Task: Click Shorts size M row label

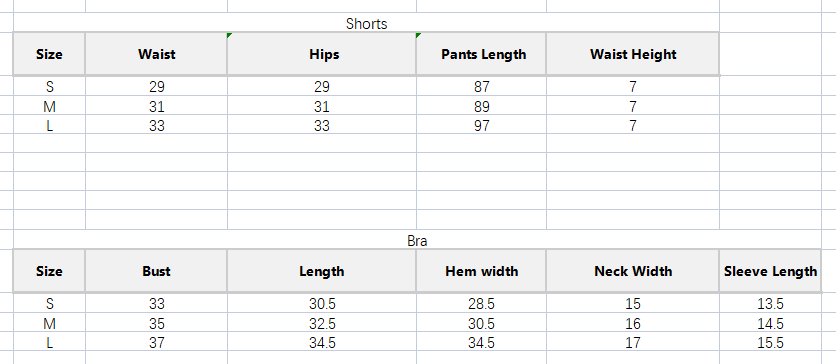Action: click(x=49, y=107)
